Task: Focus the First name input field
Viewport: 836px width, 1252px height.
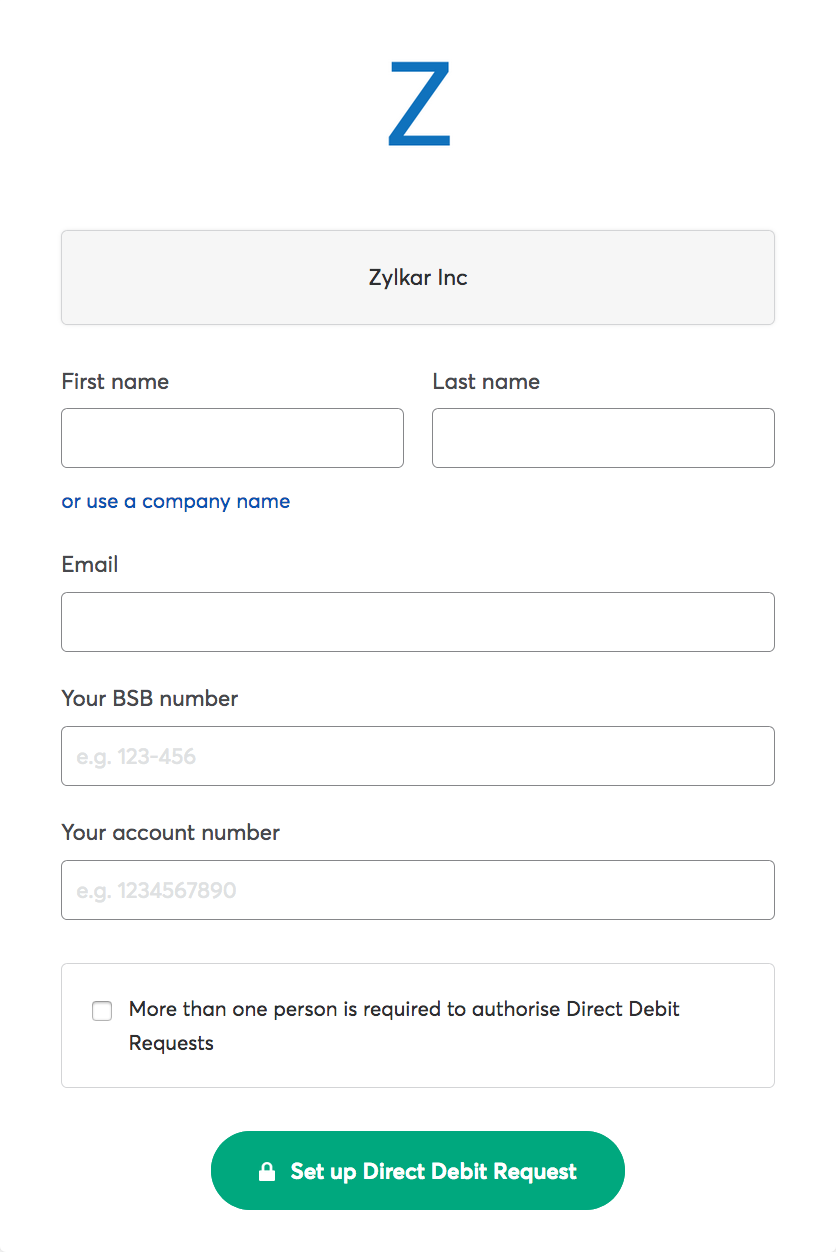Action: [x=232, y=438]
